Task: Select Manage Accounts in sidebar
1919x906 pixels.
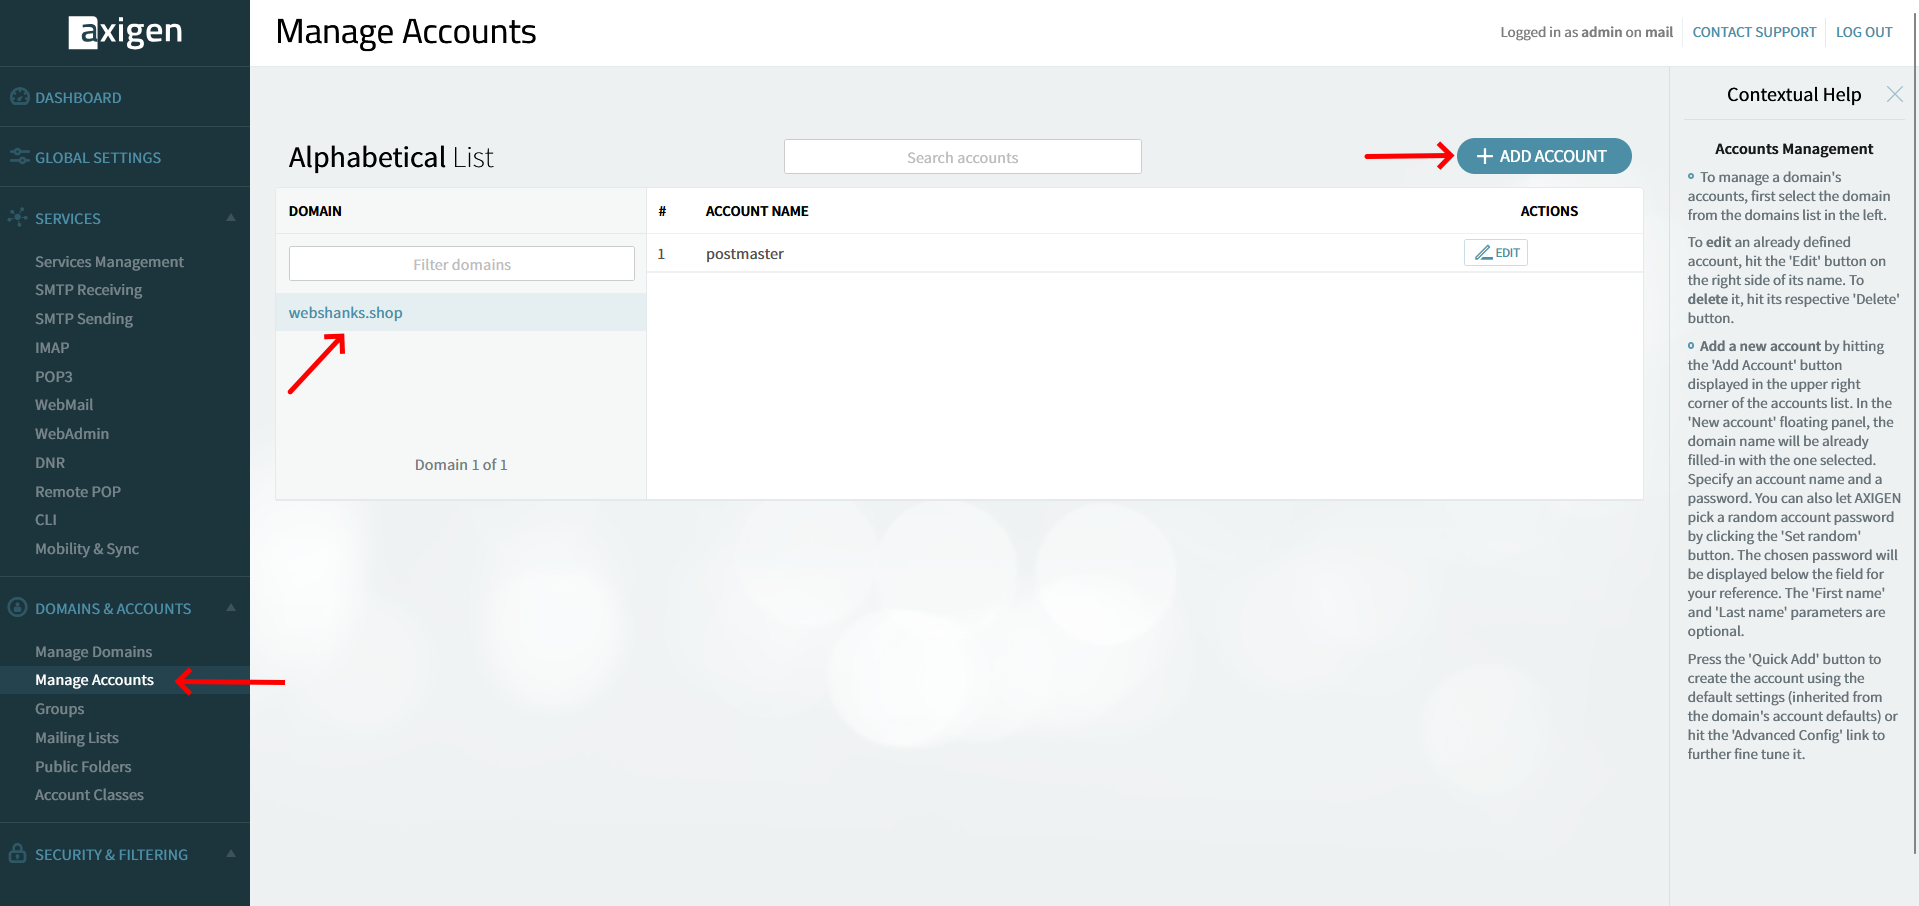Action: (94, 680)
